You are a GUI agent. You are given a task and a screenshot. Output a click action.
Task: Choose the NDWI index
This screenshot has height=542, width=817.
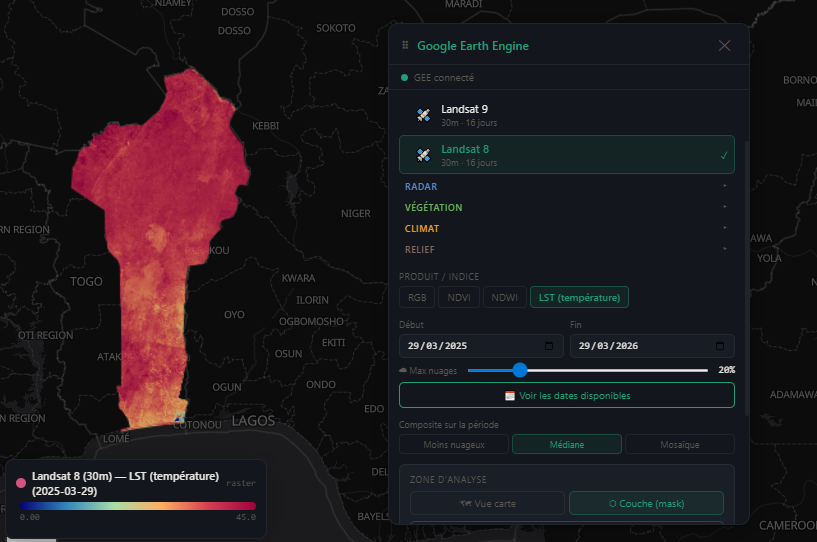[504, 298]
